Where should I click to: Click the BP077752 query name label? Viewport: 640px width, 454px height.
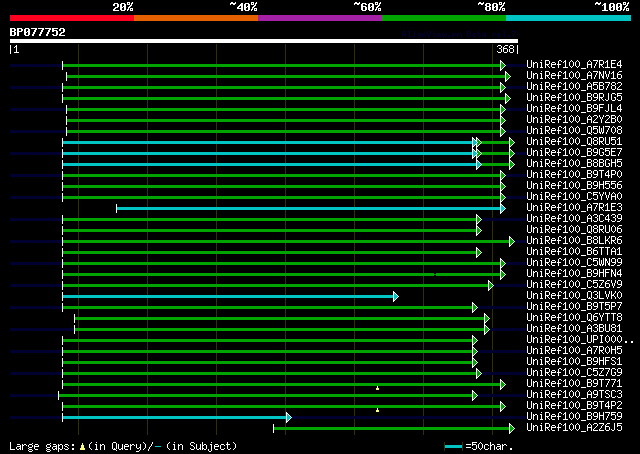(38, 32)
